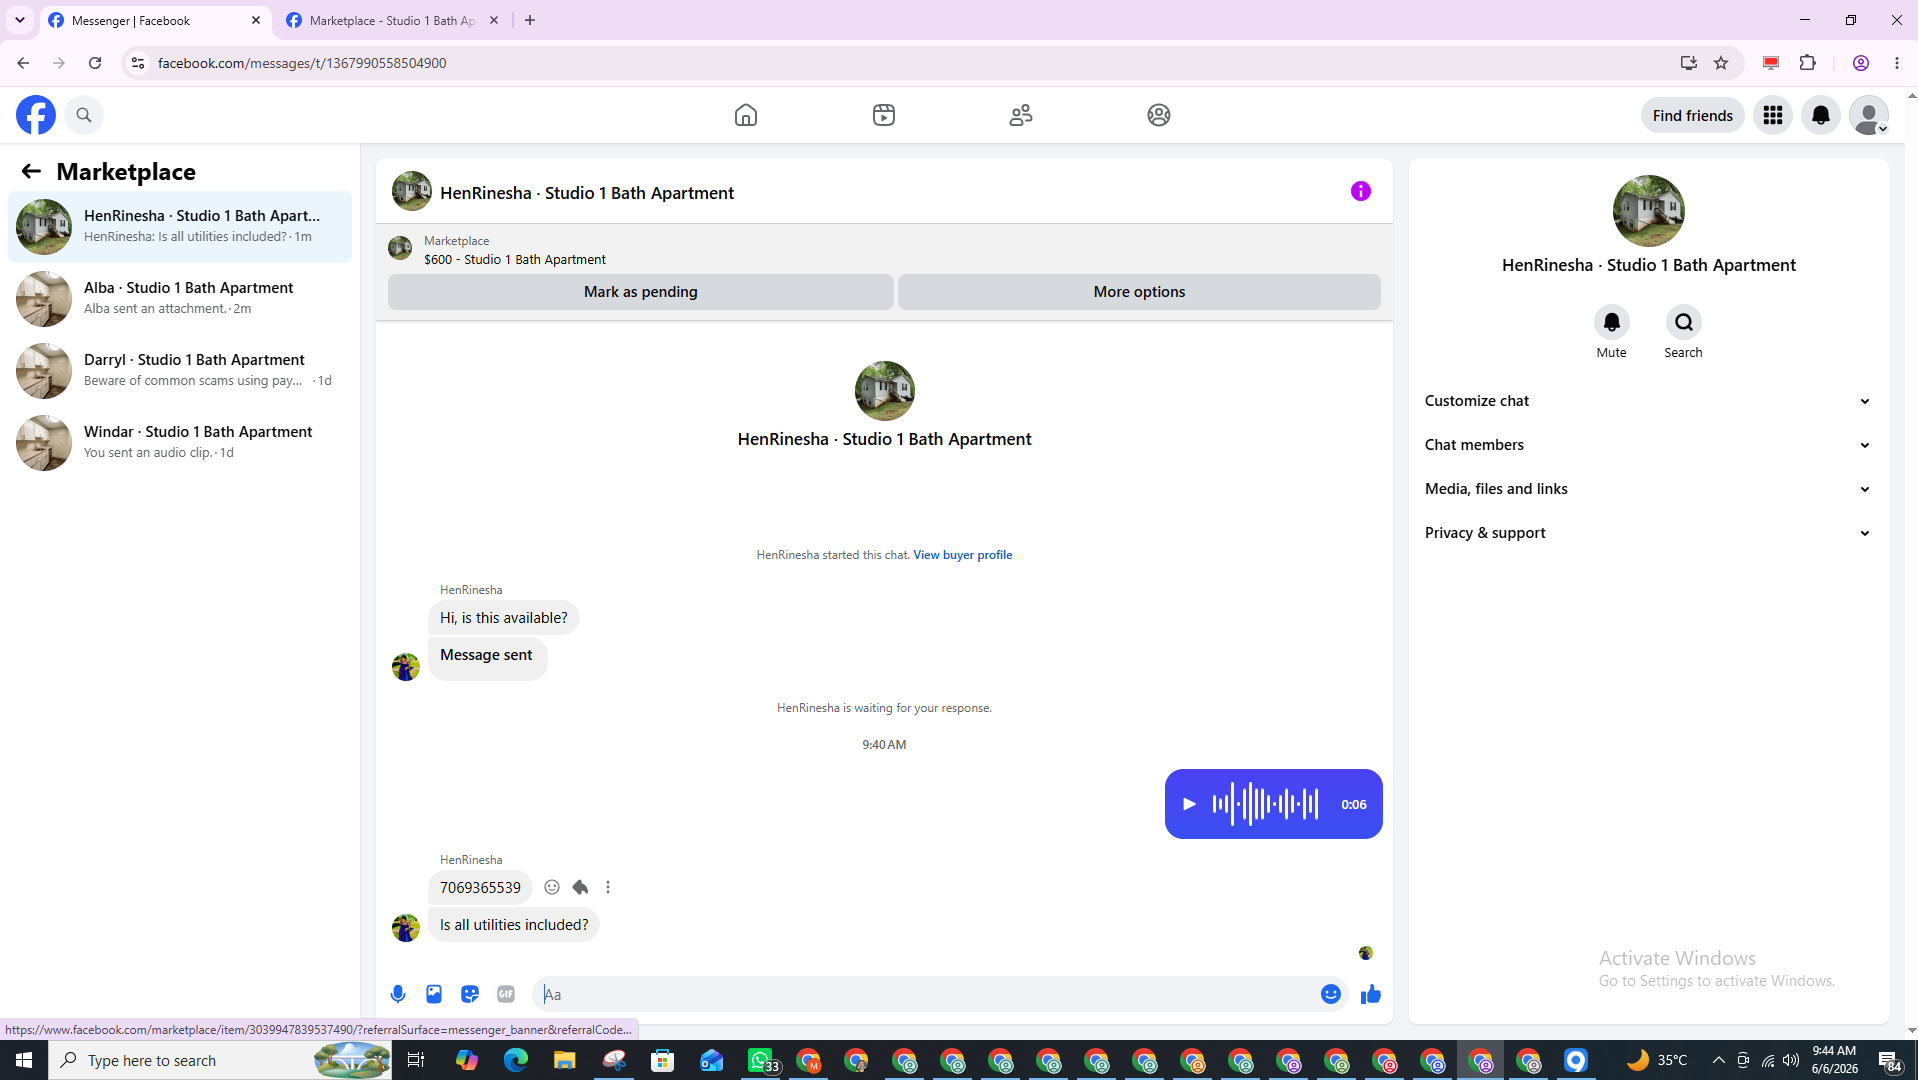Open More options for the listing

pyautogui.click(x=1139, y=292)
